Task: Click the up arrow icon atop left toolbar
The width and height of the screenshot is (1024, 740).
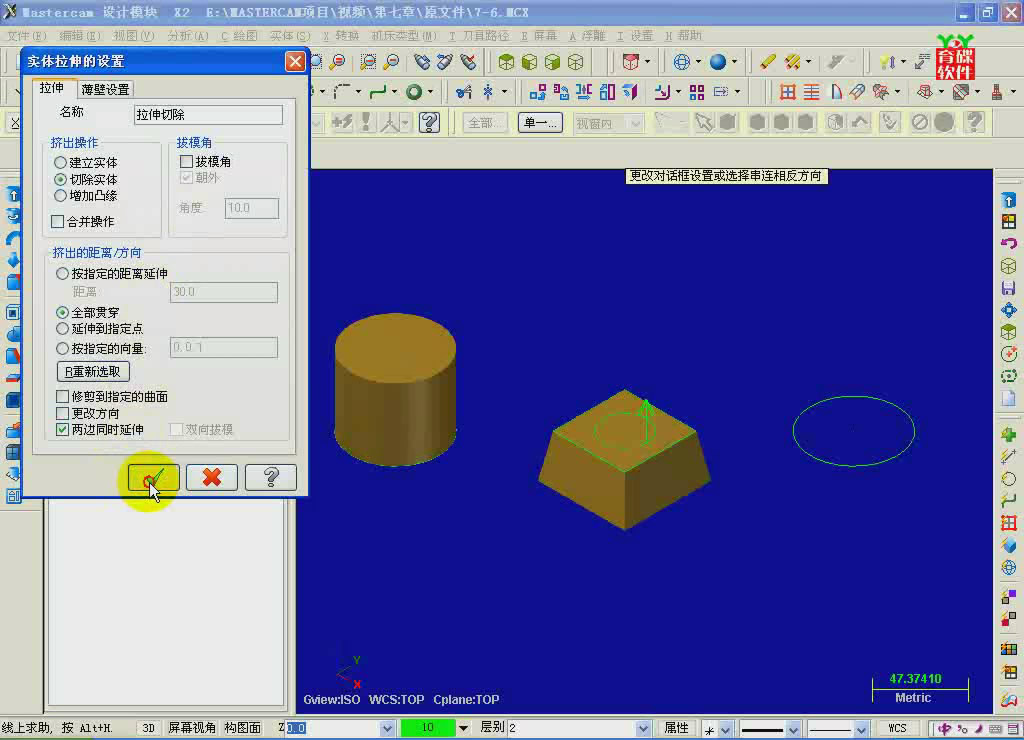Action: [x=13, y=195]
